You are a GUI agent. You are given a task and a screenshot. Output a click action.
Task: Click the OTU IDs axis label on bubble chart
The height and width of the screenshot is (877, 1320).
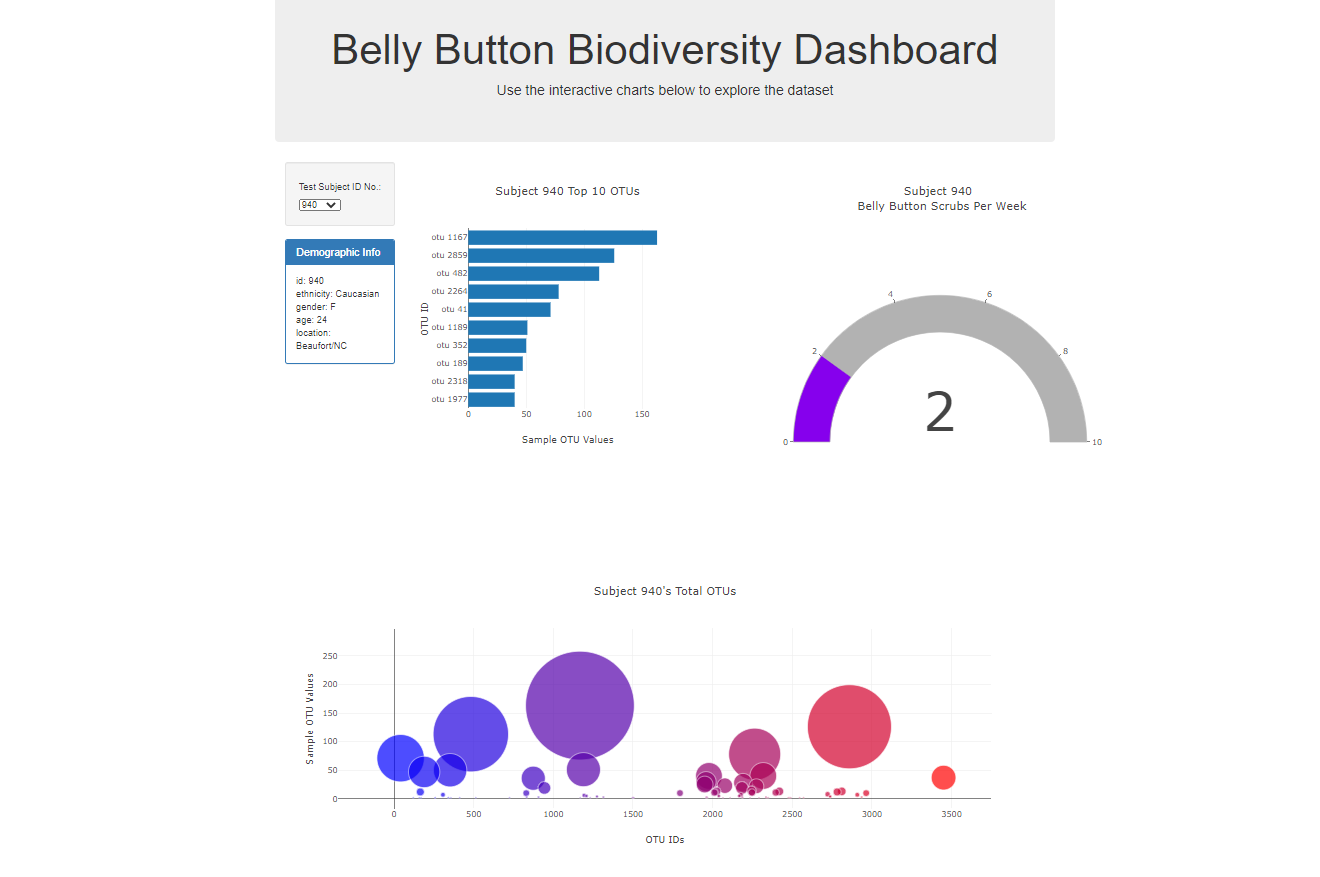coord(664,839)
